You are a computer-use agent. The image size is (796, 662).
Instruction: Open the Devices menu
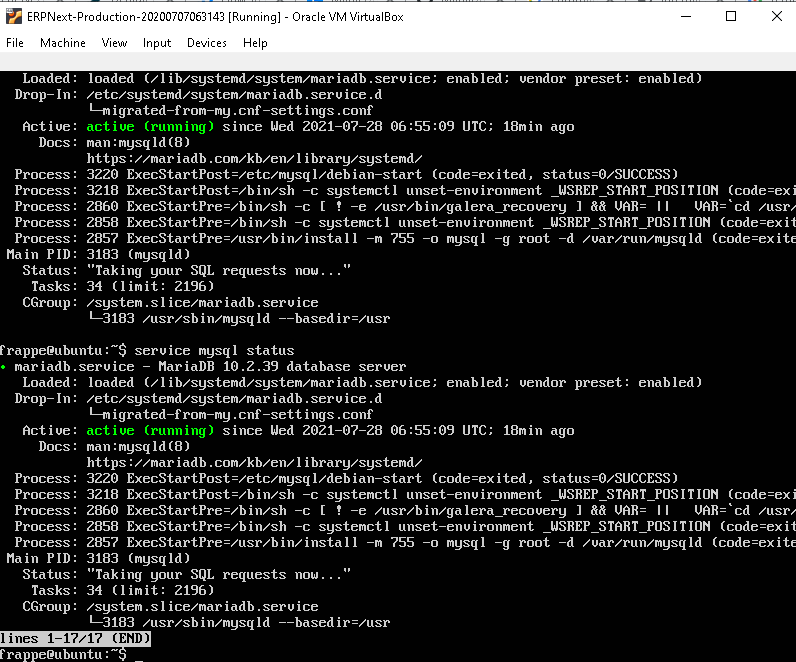pyautogui.click(x=207, y=43)
